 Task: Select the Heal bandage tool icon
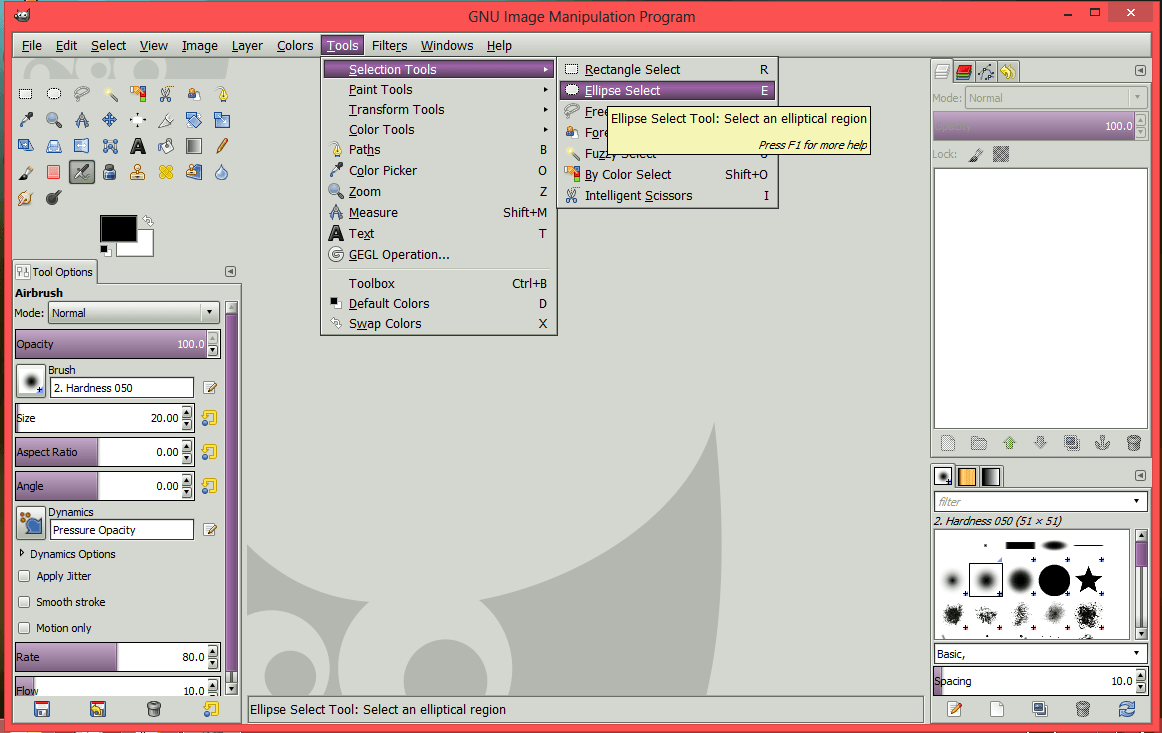coord(166,173)
